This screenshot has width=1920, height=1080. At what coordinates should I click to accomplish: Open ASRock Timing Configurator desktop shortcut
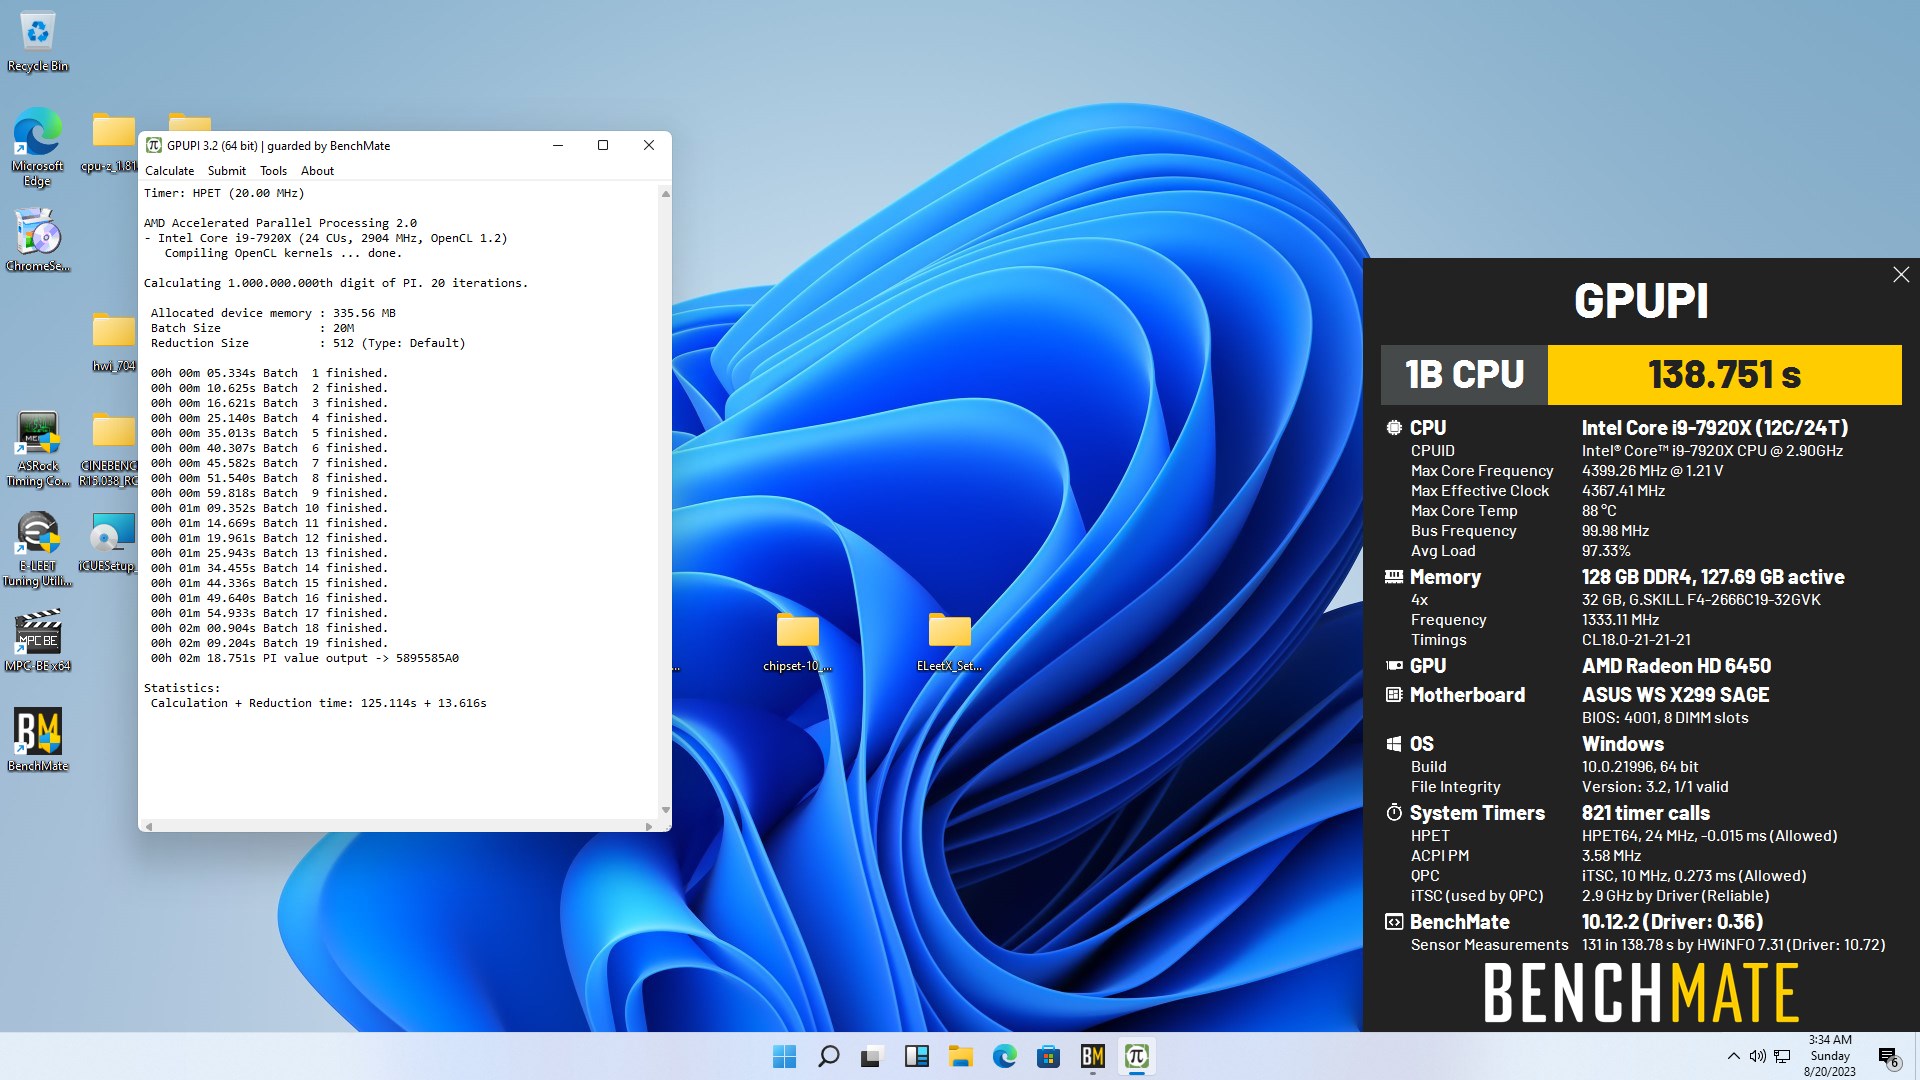(38, 448)
